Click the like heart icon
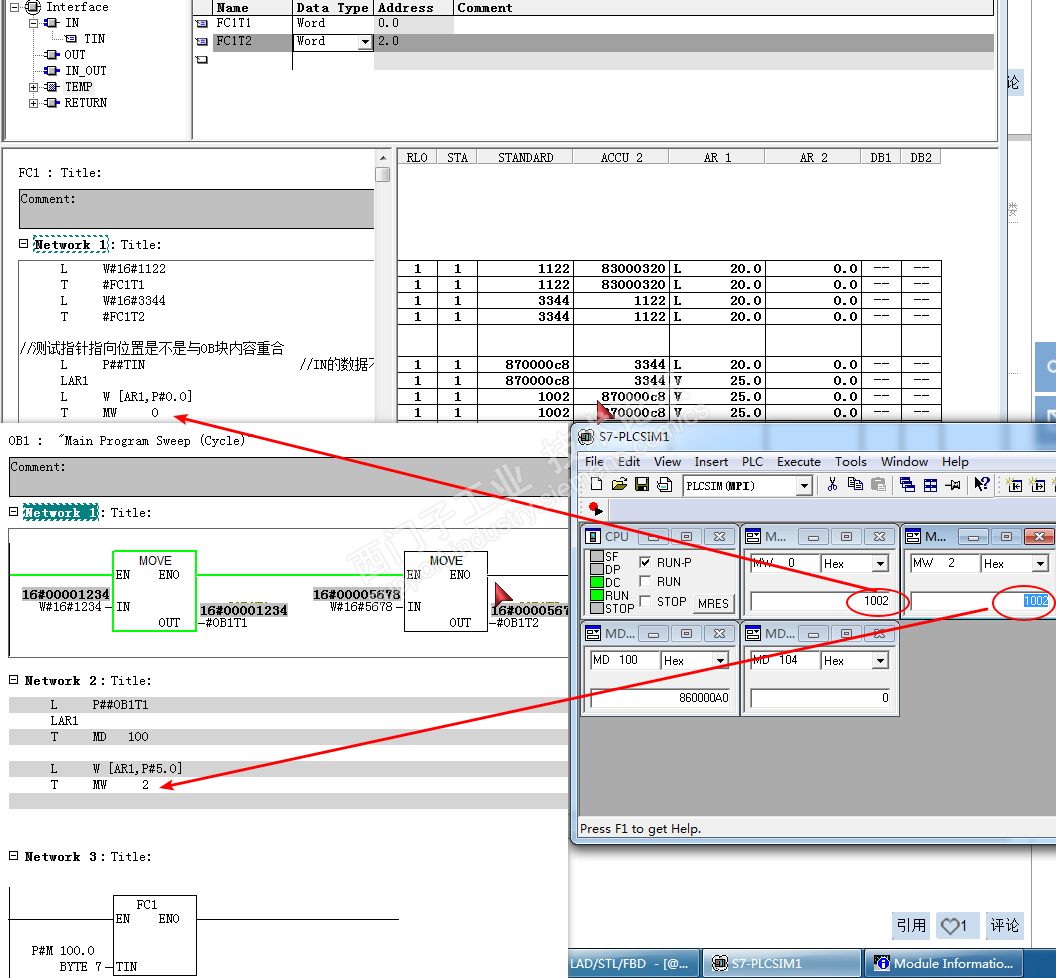 [x=950, y=926]
